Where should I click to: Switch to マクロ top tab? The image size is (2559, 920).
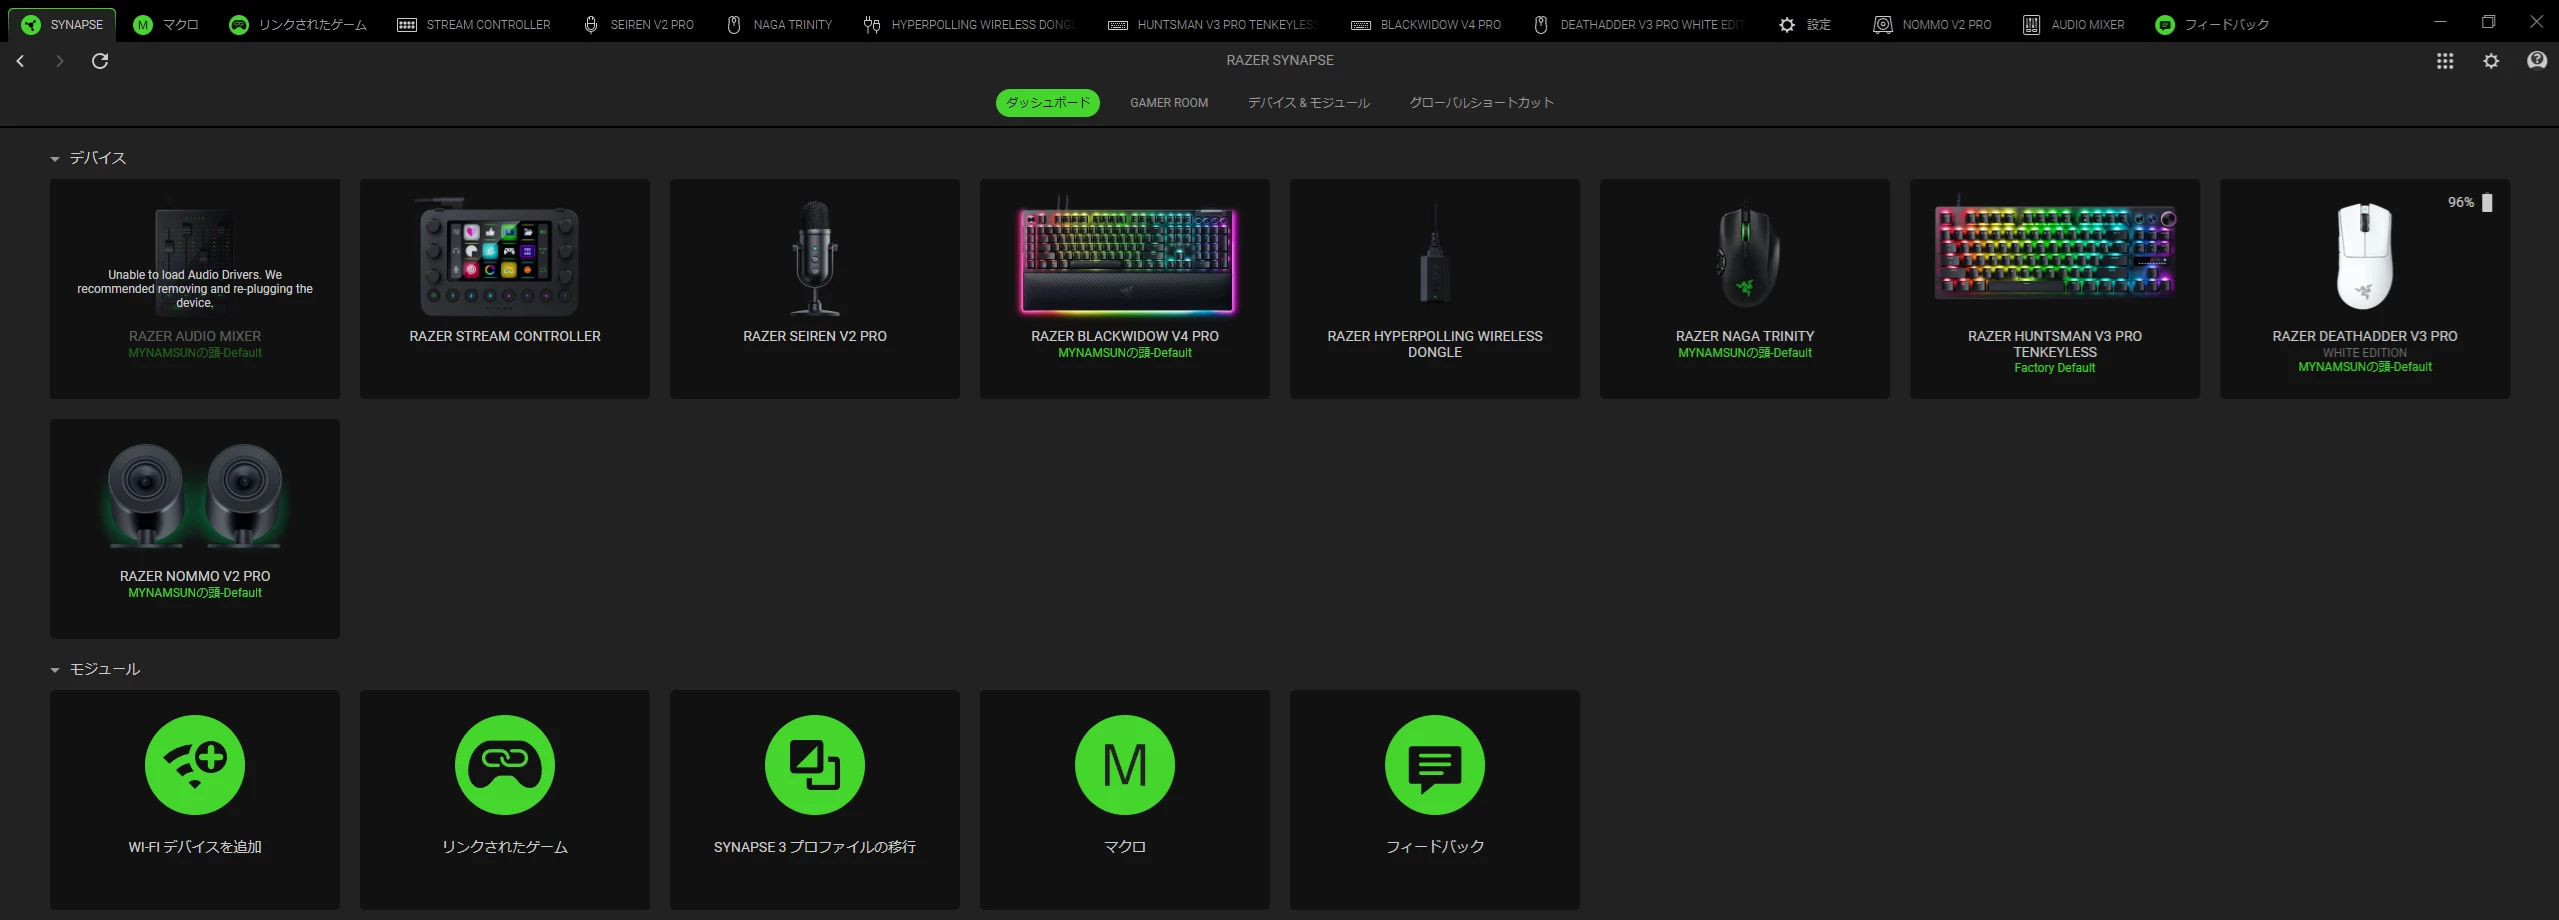[166, 25]
